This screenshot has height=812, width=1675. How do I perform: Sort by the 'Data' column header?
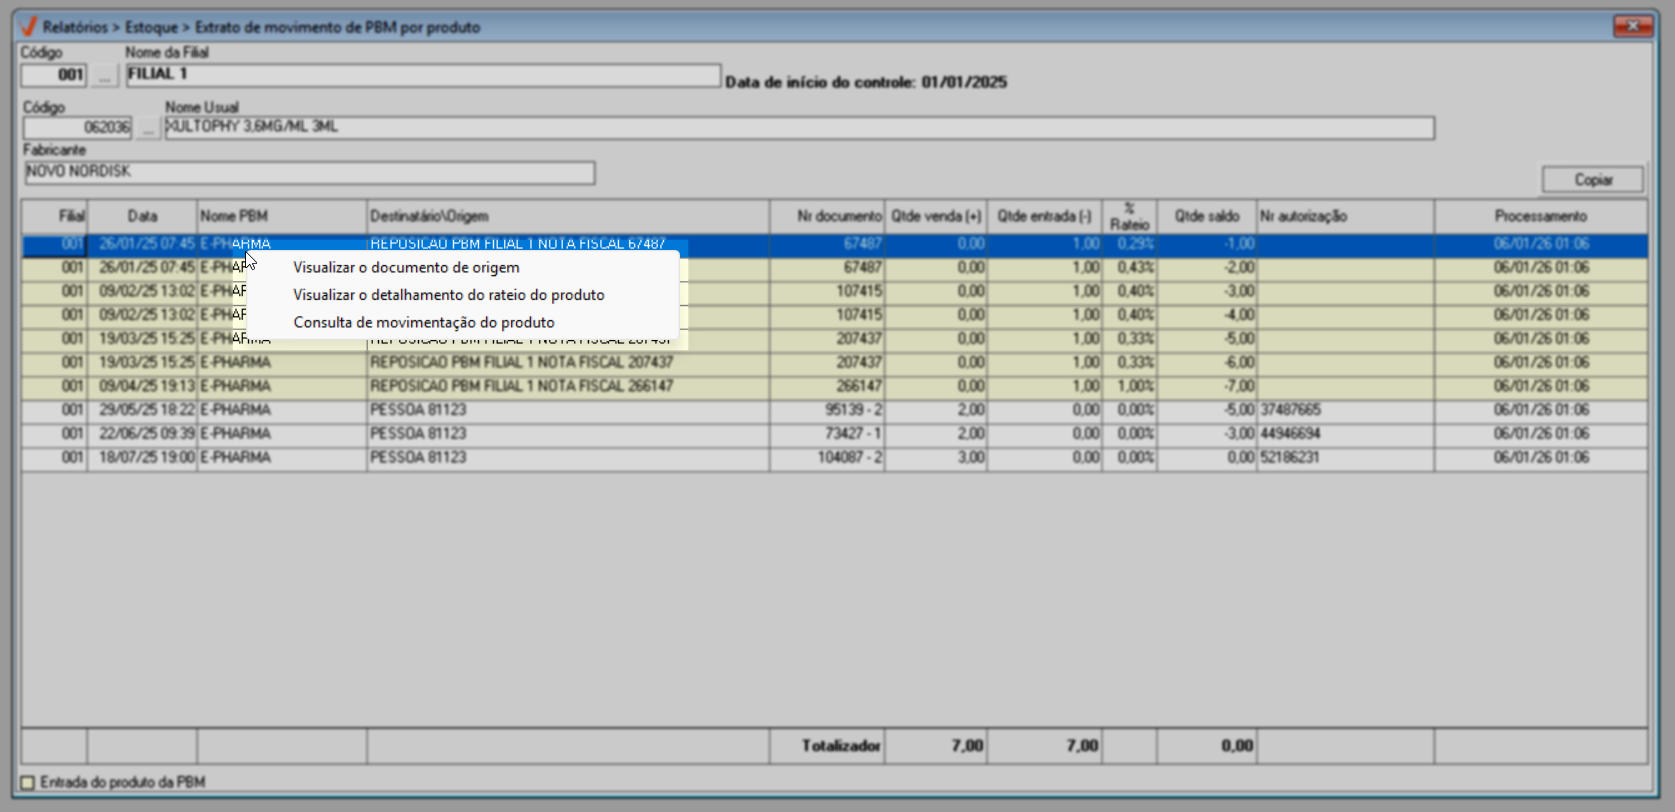142,216
